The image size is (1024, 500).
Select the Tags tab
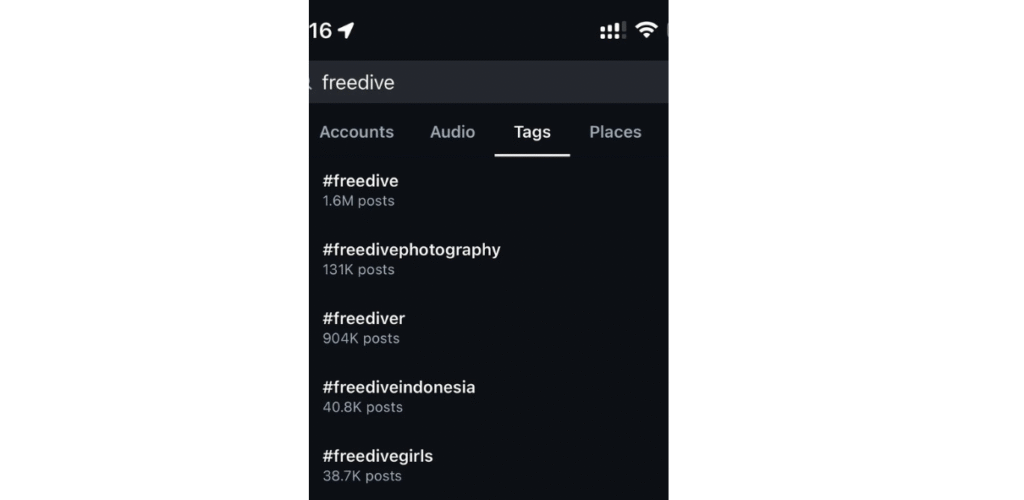[x=532, y=132]
